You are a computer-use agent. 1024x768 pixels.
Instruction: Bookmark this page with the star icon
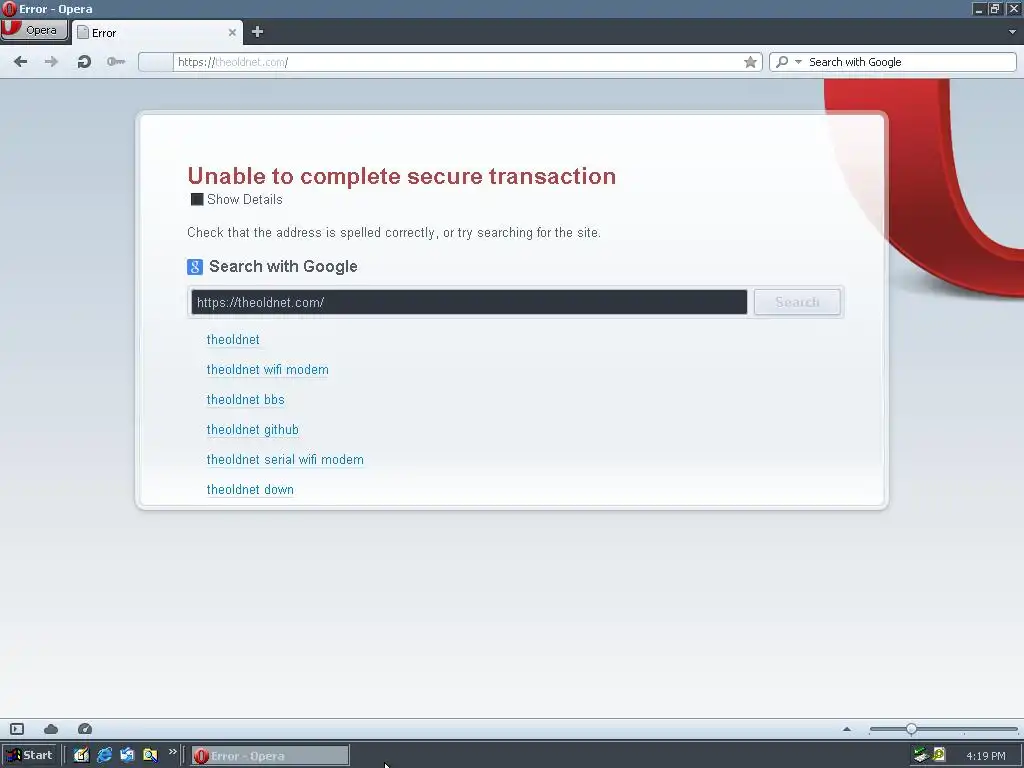tap(750, 62)
